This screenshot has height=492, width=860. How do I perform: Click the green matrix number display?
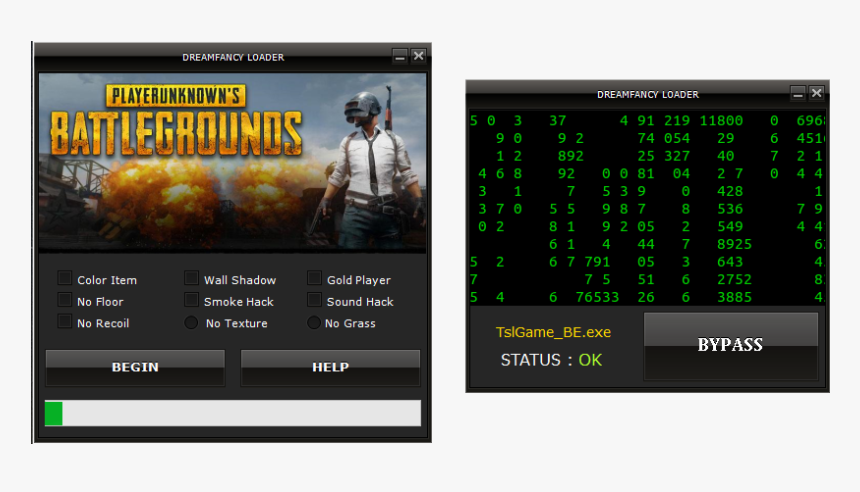point(647,208)
